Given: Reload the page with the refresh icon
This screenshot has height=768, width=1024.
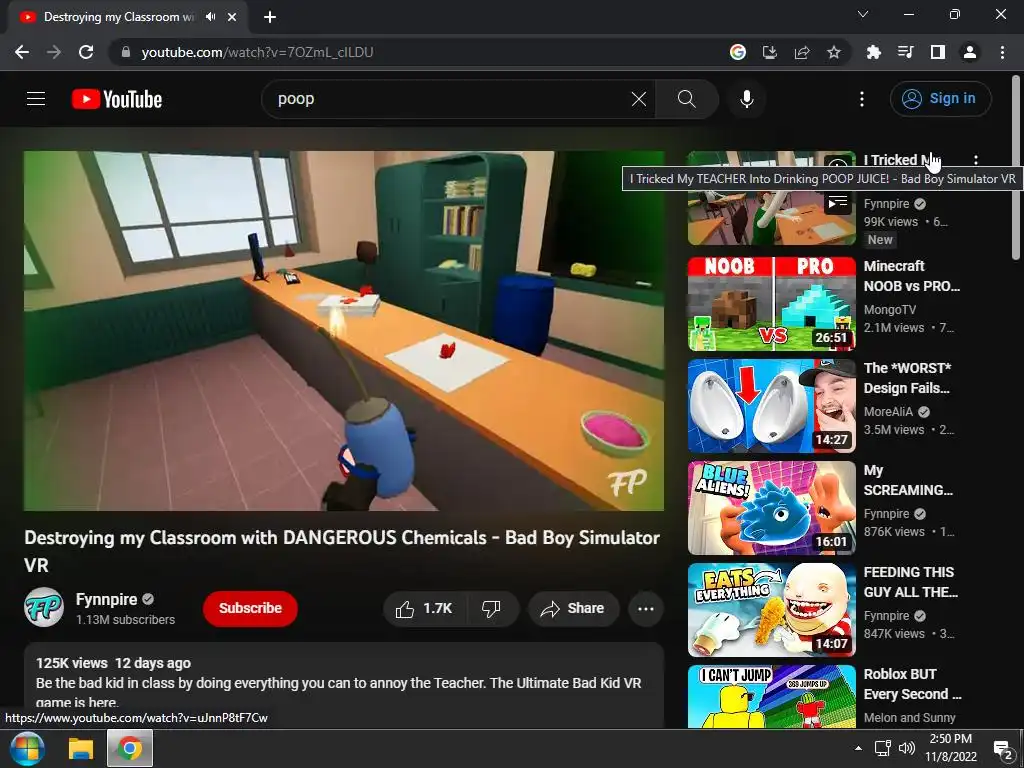Looking at the screenshot, I should click(86, 52).
